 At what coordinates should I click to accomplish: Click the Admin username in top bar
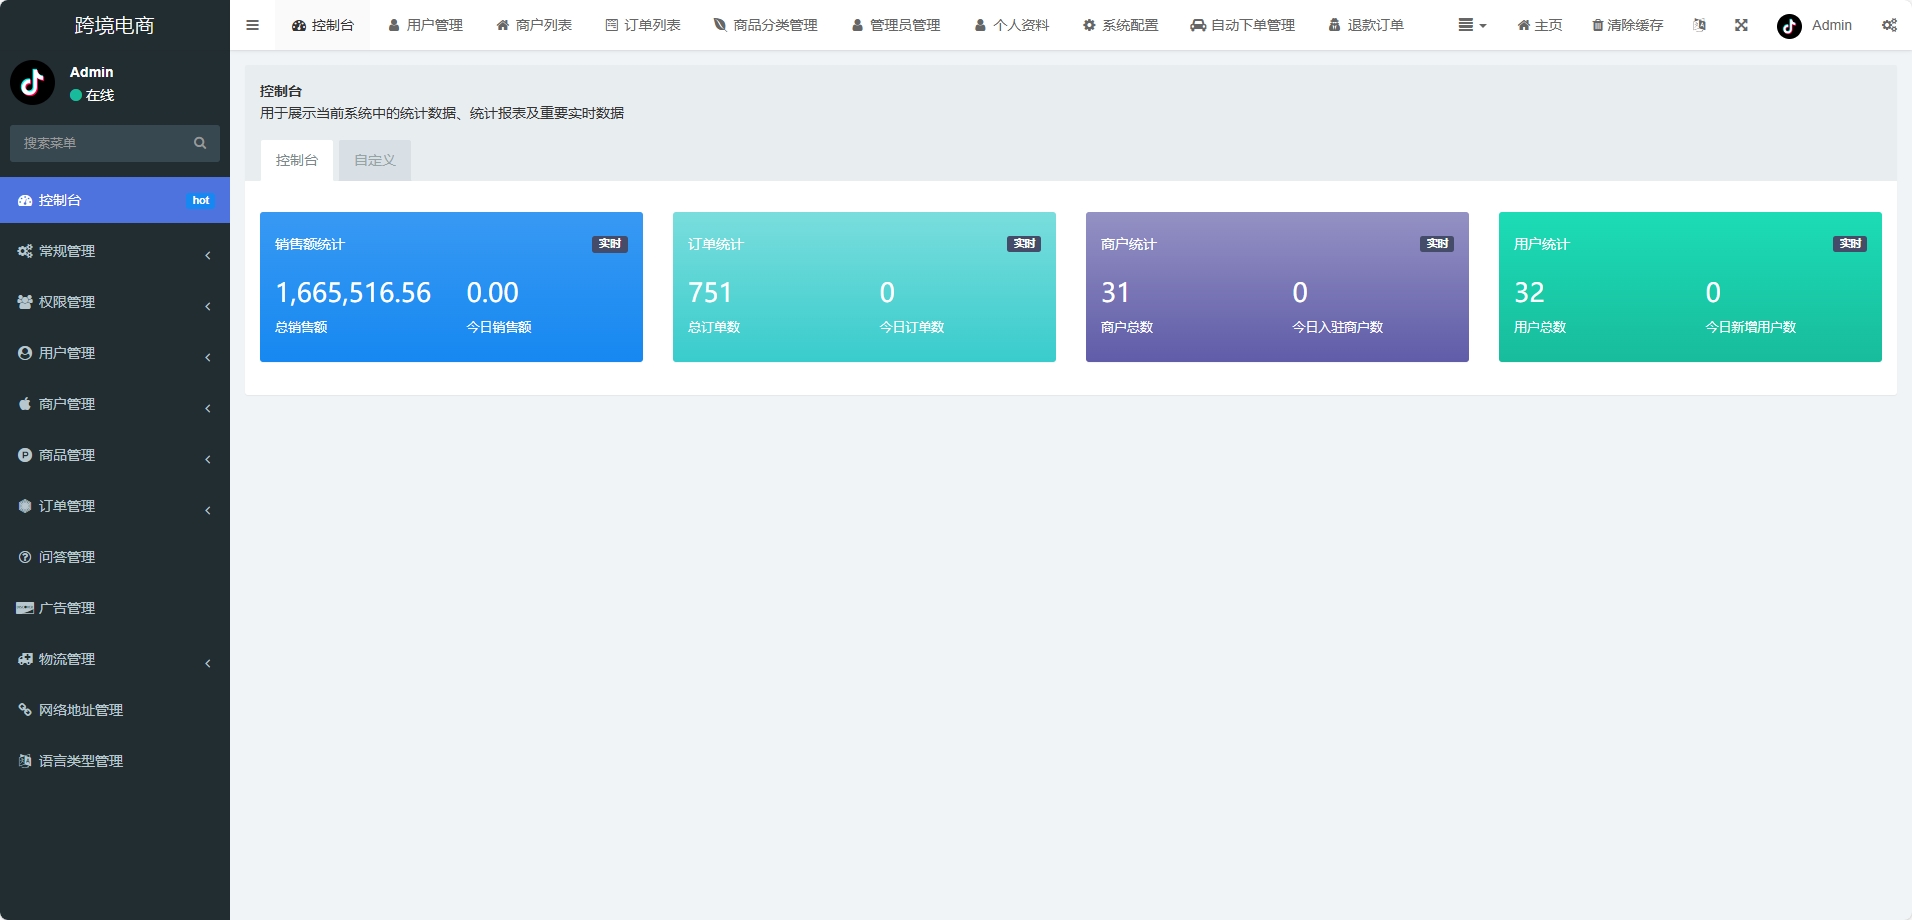point(1832,25)
